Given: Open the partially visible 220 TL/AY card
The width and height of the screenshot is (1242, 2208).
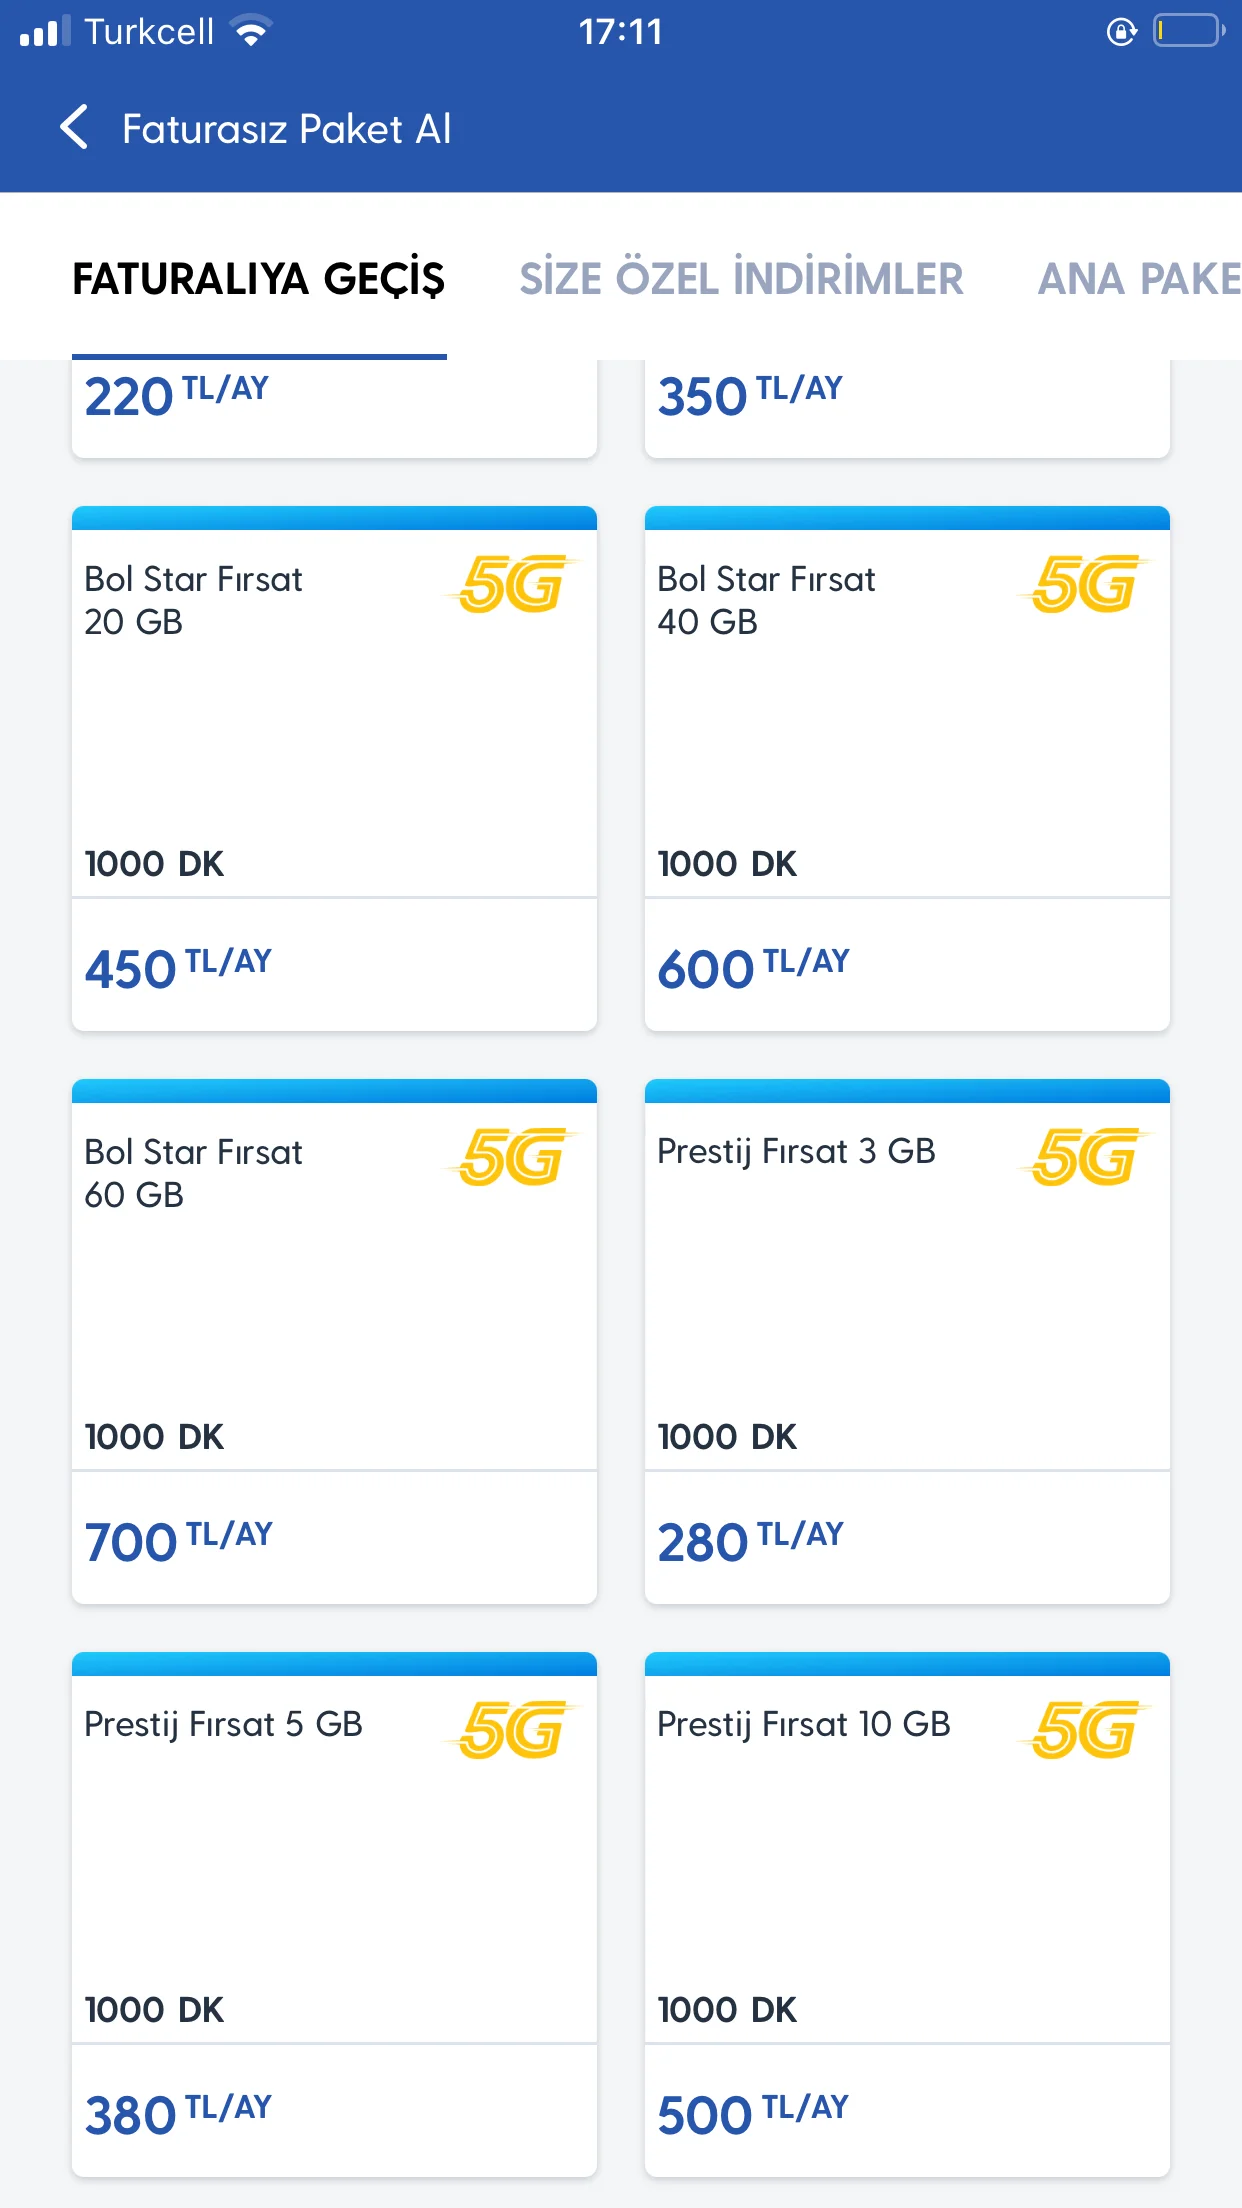Looking at the screenshot, I should tap(334, 408).
